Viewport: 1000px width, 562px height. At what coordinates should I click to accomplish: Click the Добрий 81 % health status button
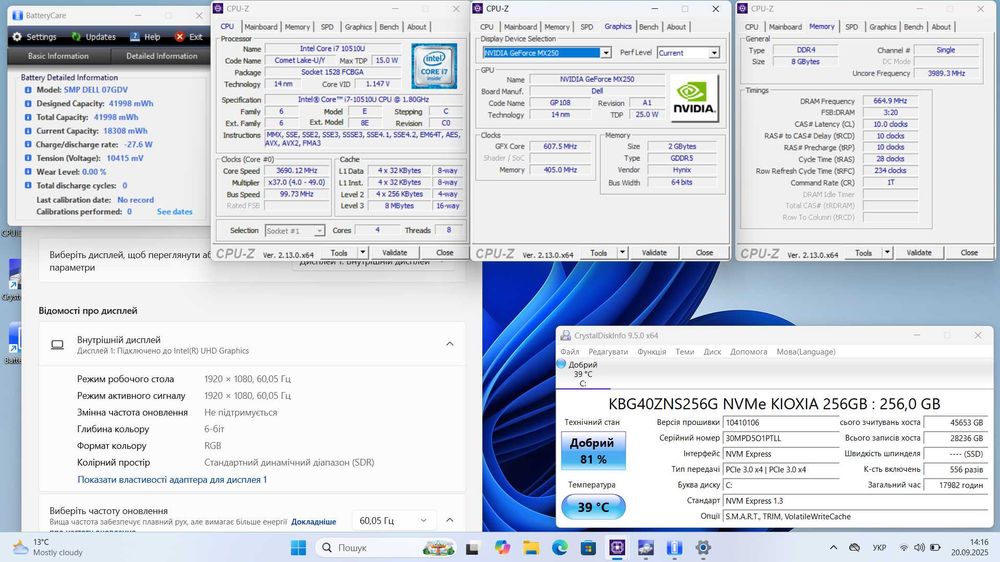593,450
